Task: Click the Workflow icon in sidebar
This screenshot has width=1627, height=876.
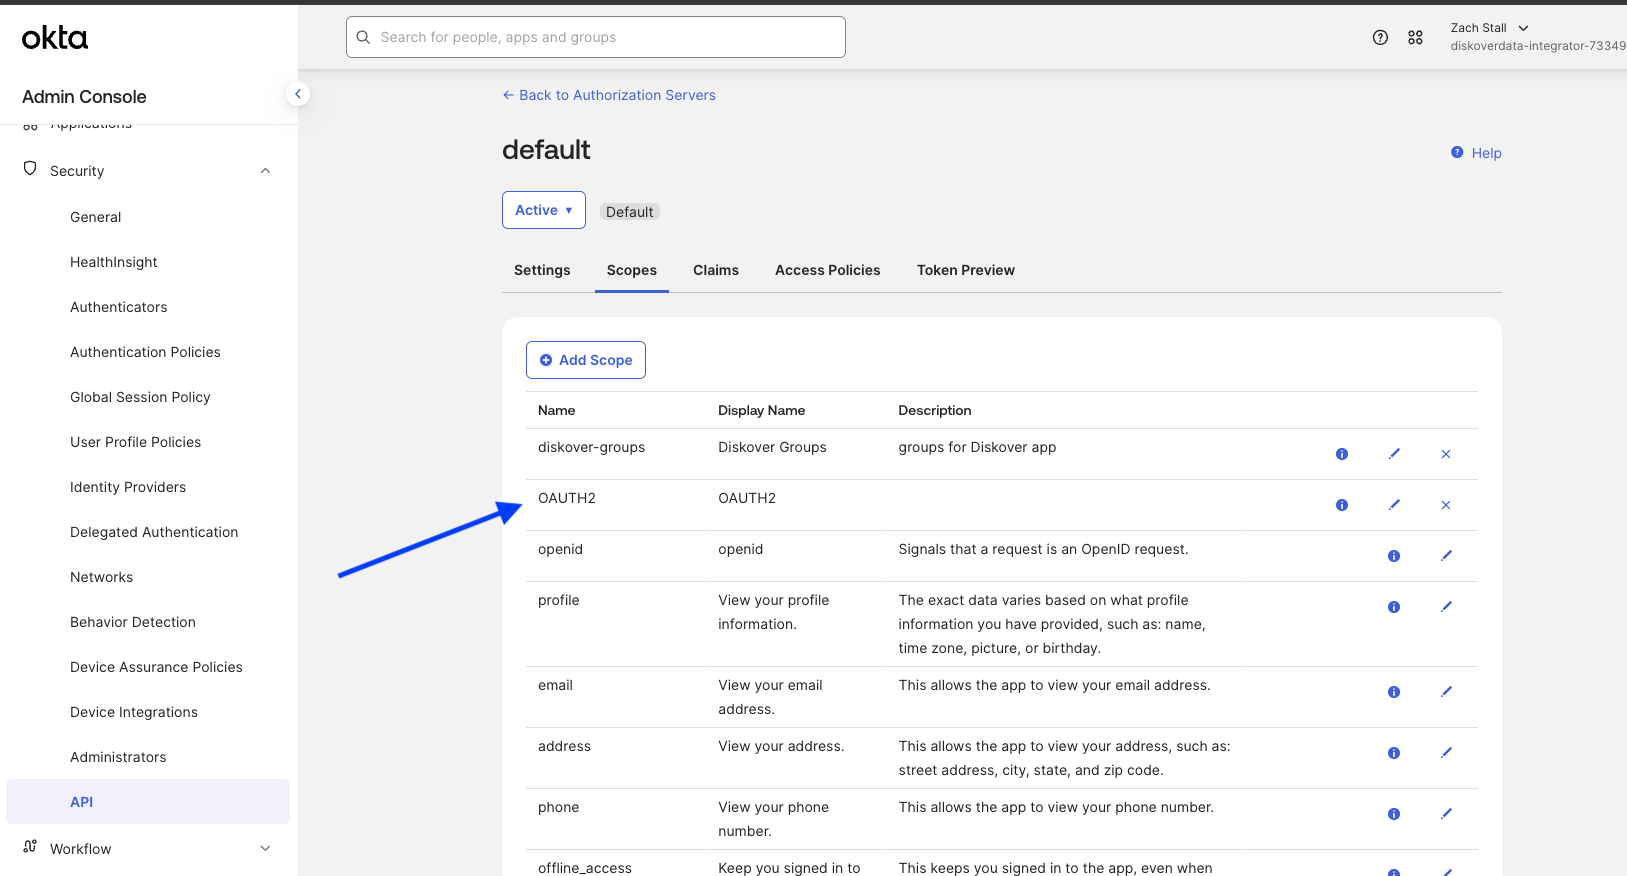Action: [30, 847]
